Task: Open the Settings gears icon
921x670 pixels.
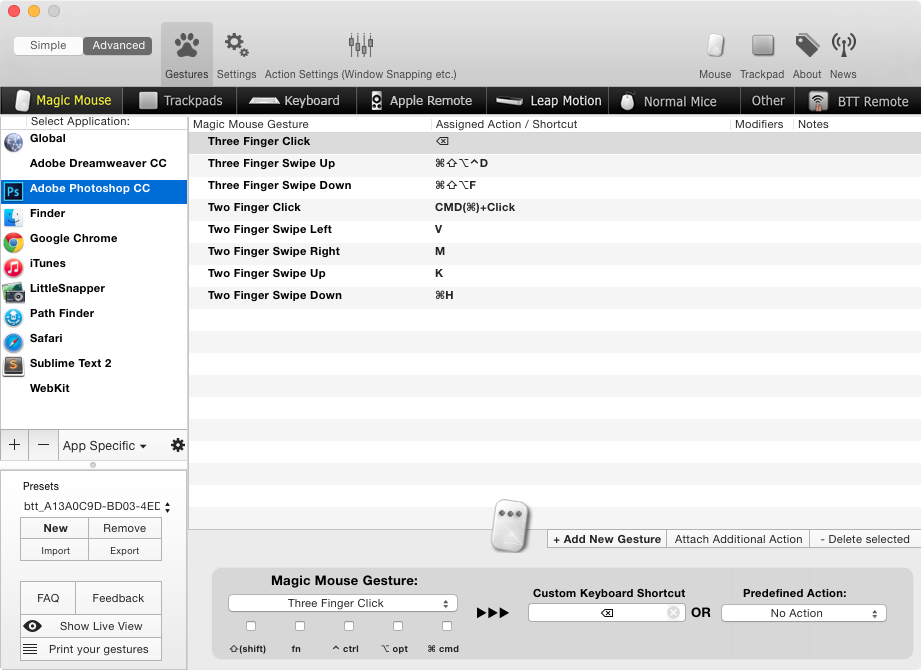Action: (x=236, y=45)
